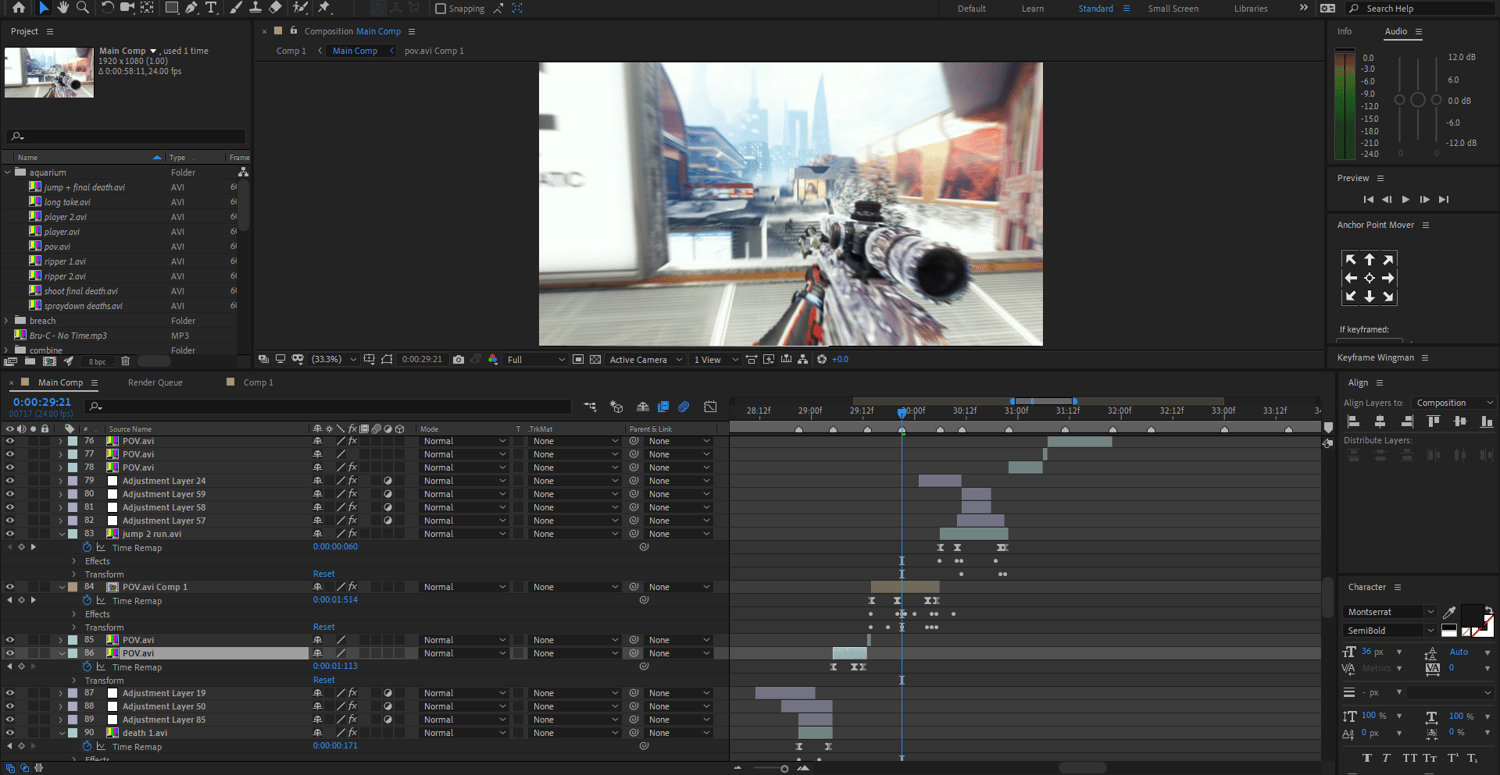The image size is (1500, 775).
Task: Select the Clone Stamp tool
Action: (x=255, y=8)
